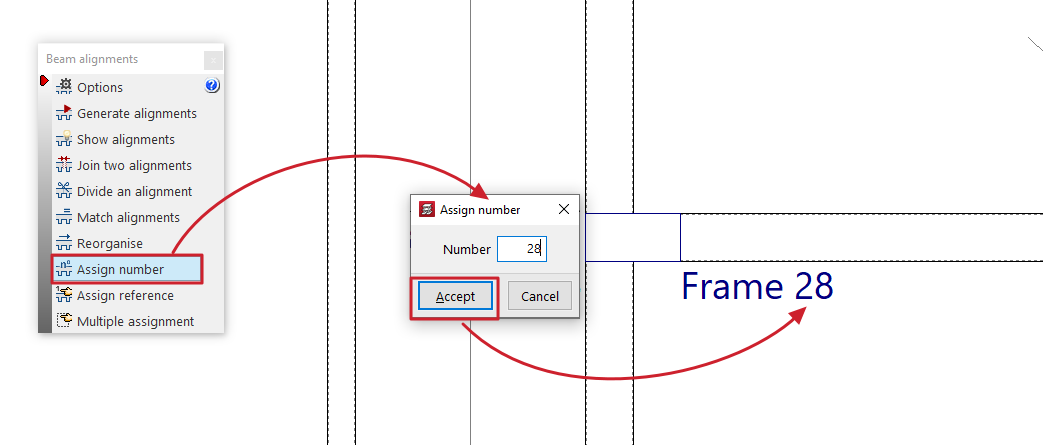Click the Assign number dialog app icon
Viewport: 1043px width, 445px height.
(426, 210)
